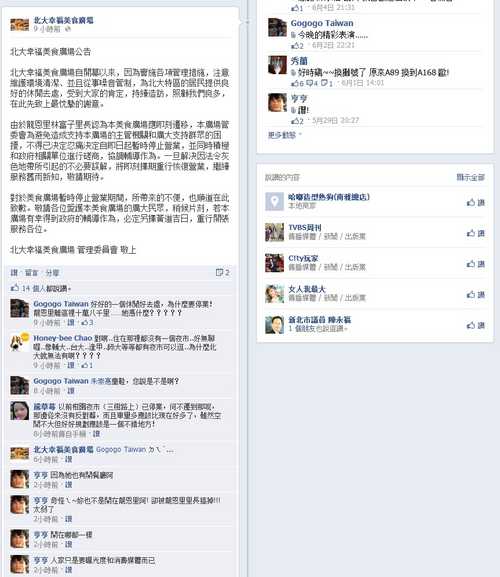Click 分享 under the announcement post
Screen dimensions: 500x577
click(x=52, y=273)
